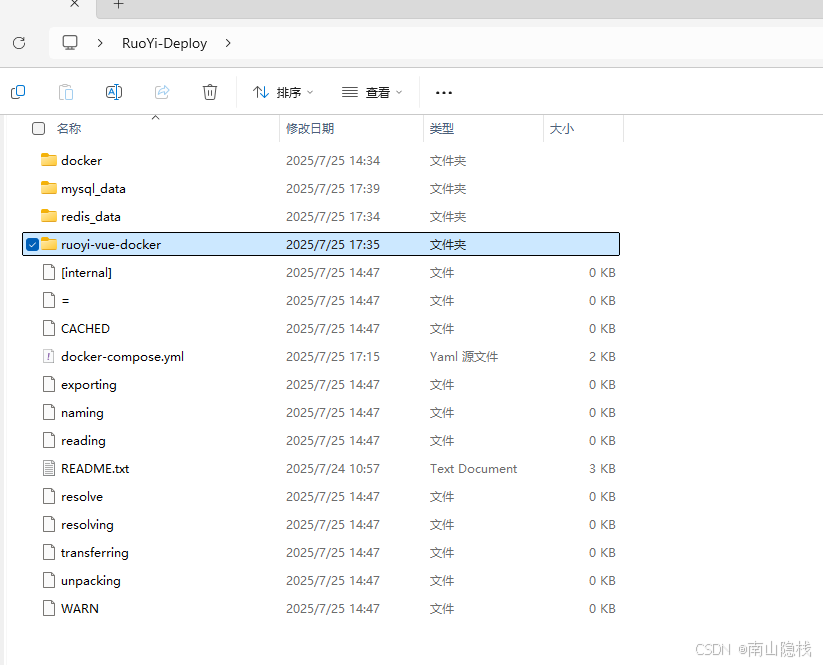
Task: Click the See more (...) toolbar icon
Action: pyautogui.click(x=443, y=92)
